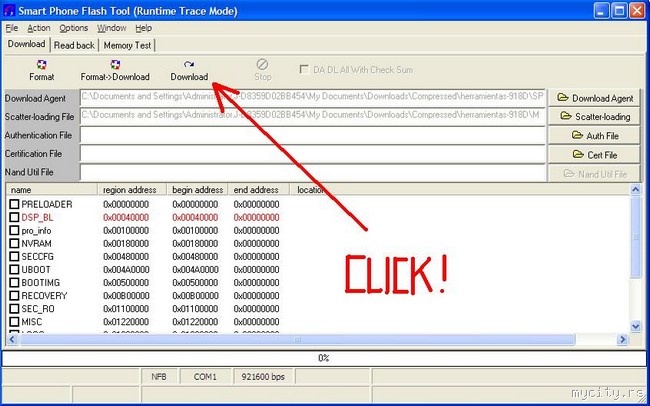650x406 pixels.
Task: Click the partition list scroll up arrow
Action: (x=635, y=190)
